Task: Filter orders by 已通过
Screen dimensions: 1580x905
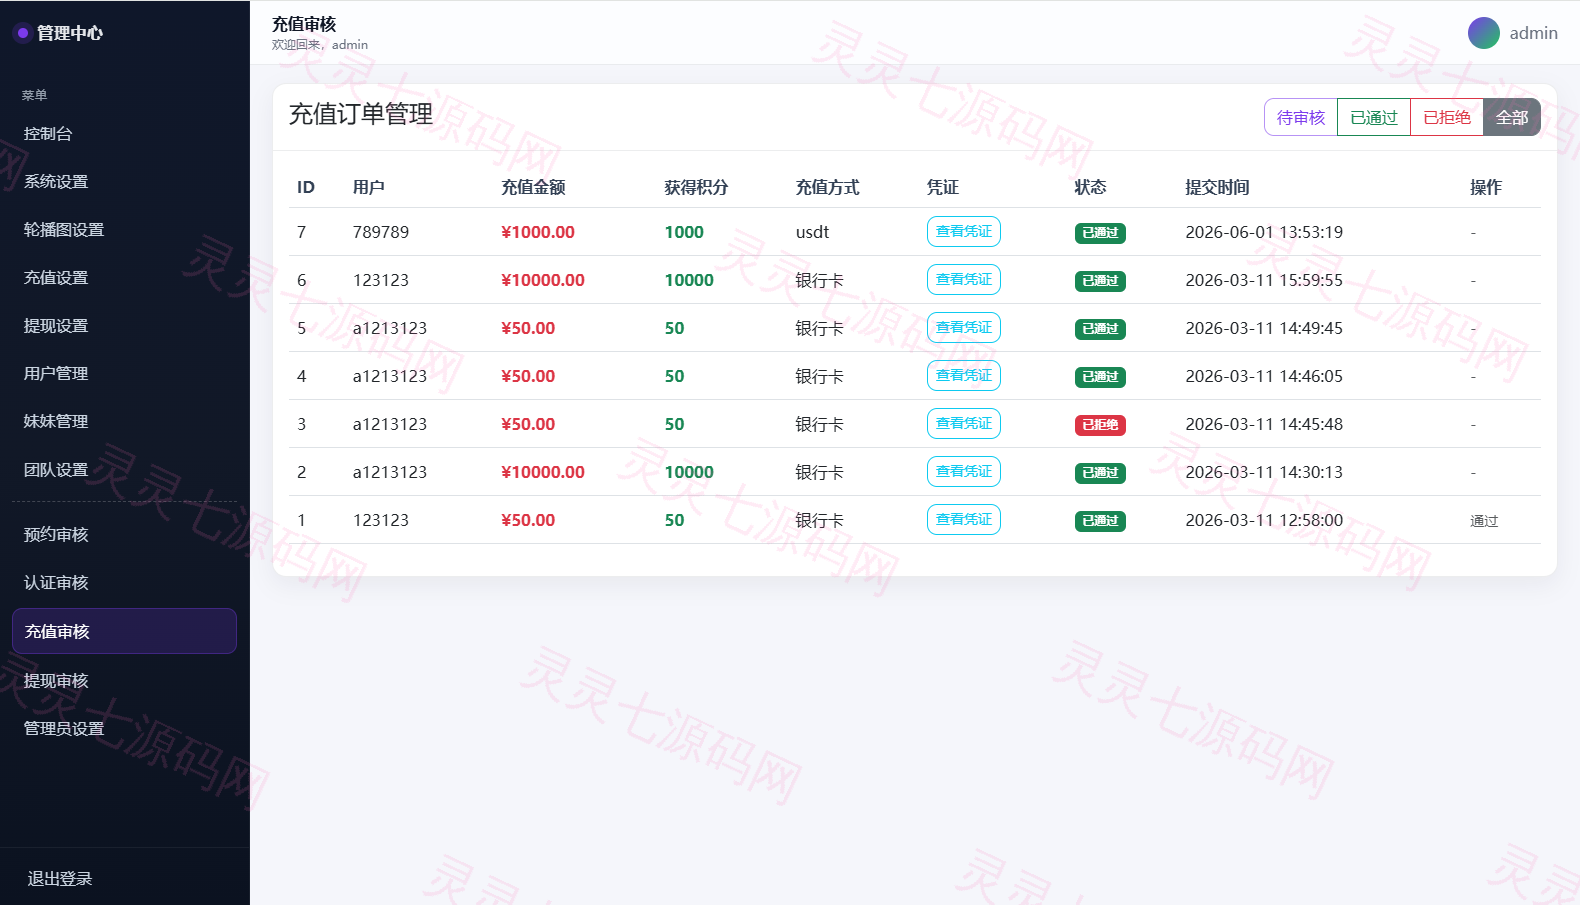Action: click(x=1374, y=117)
